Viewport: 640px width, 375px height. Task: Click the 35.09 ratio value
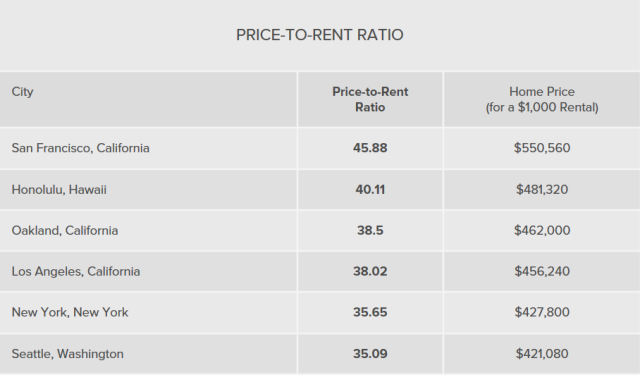pos(370,354)
